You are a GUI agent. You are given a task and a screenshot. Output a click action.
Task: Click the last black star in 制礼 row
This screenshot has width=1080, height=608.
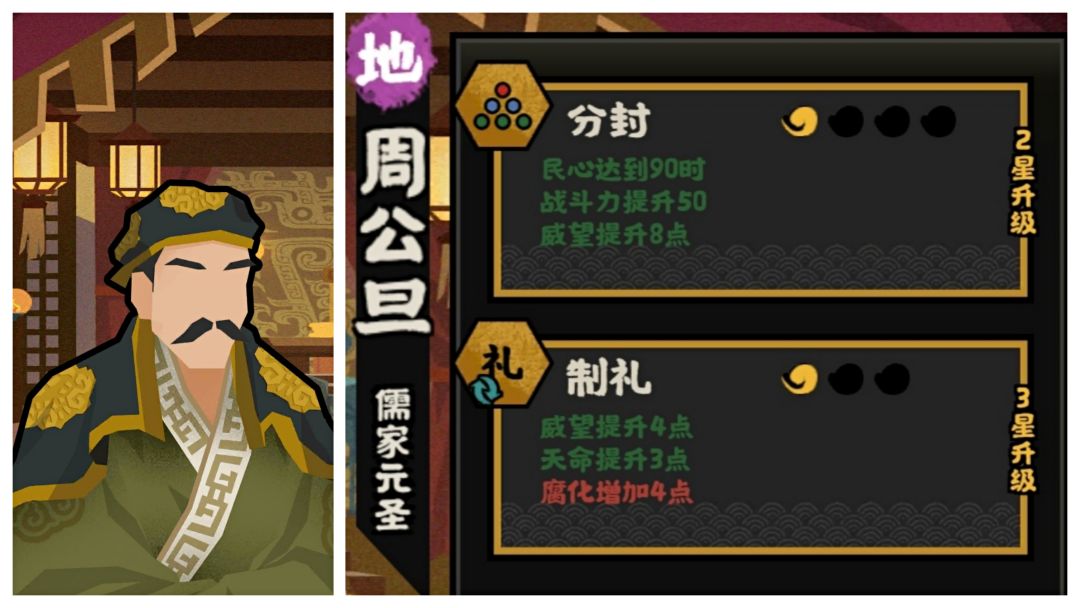tap(891, 379)
